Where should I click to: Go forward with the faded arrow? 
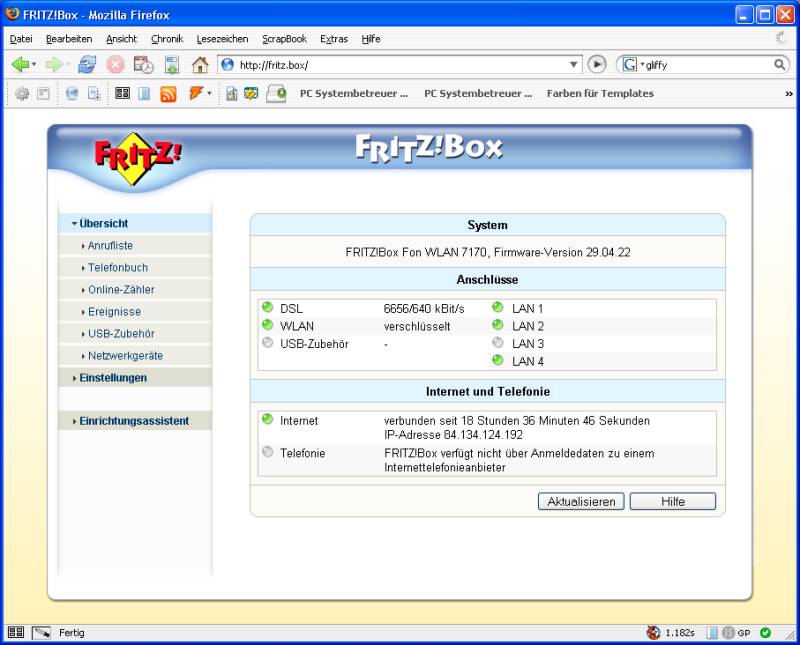tap(54, 65)
